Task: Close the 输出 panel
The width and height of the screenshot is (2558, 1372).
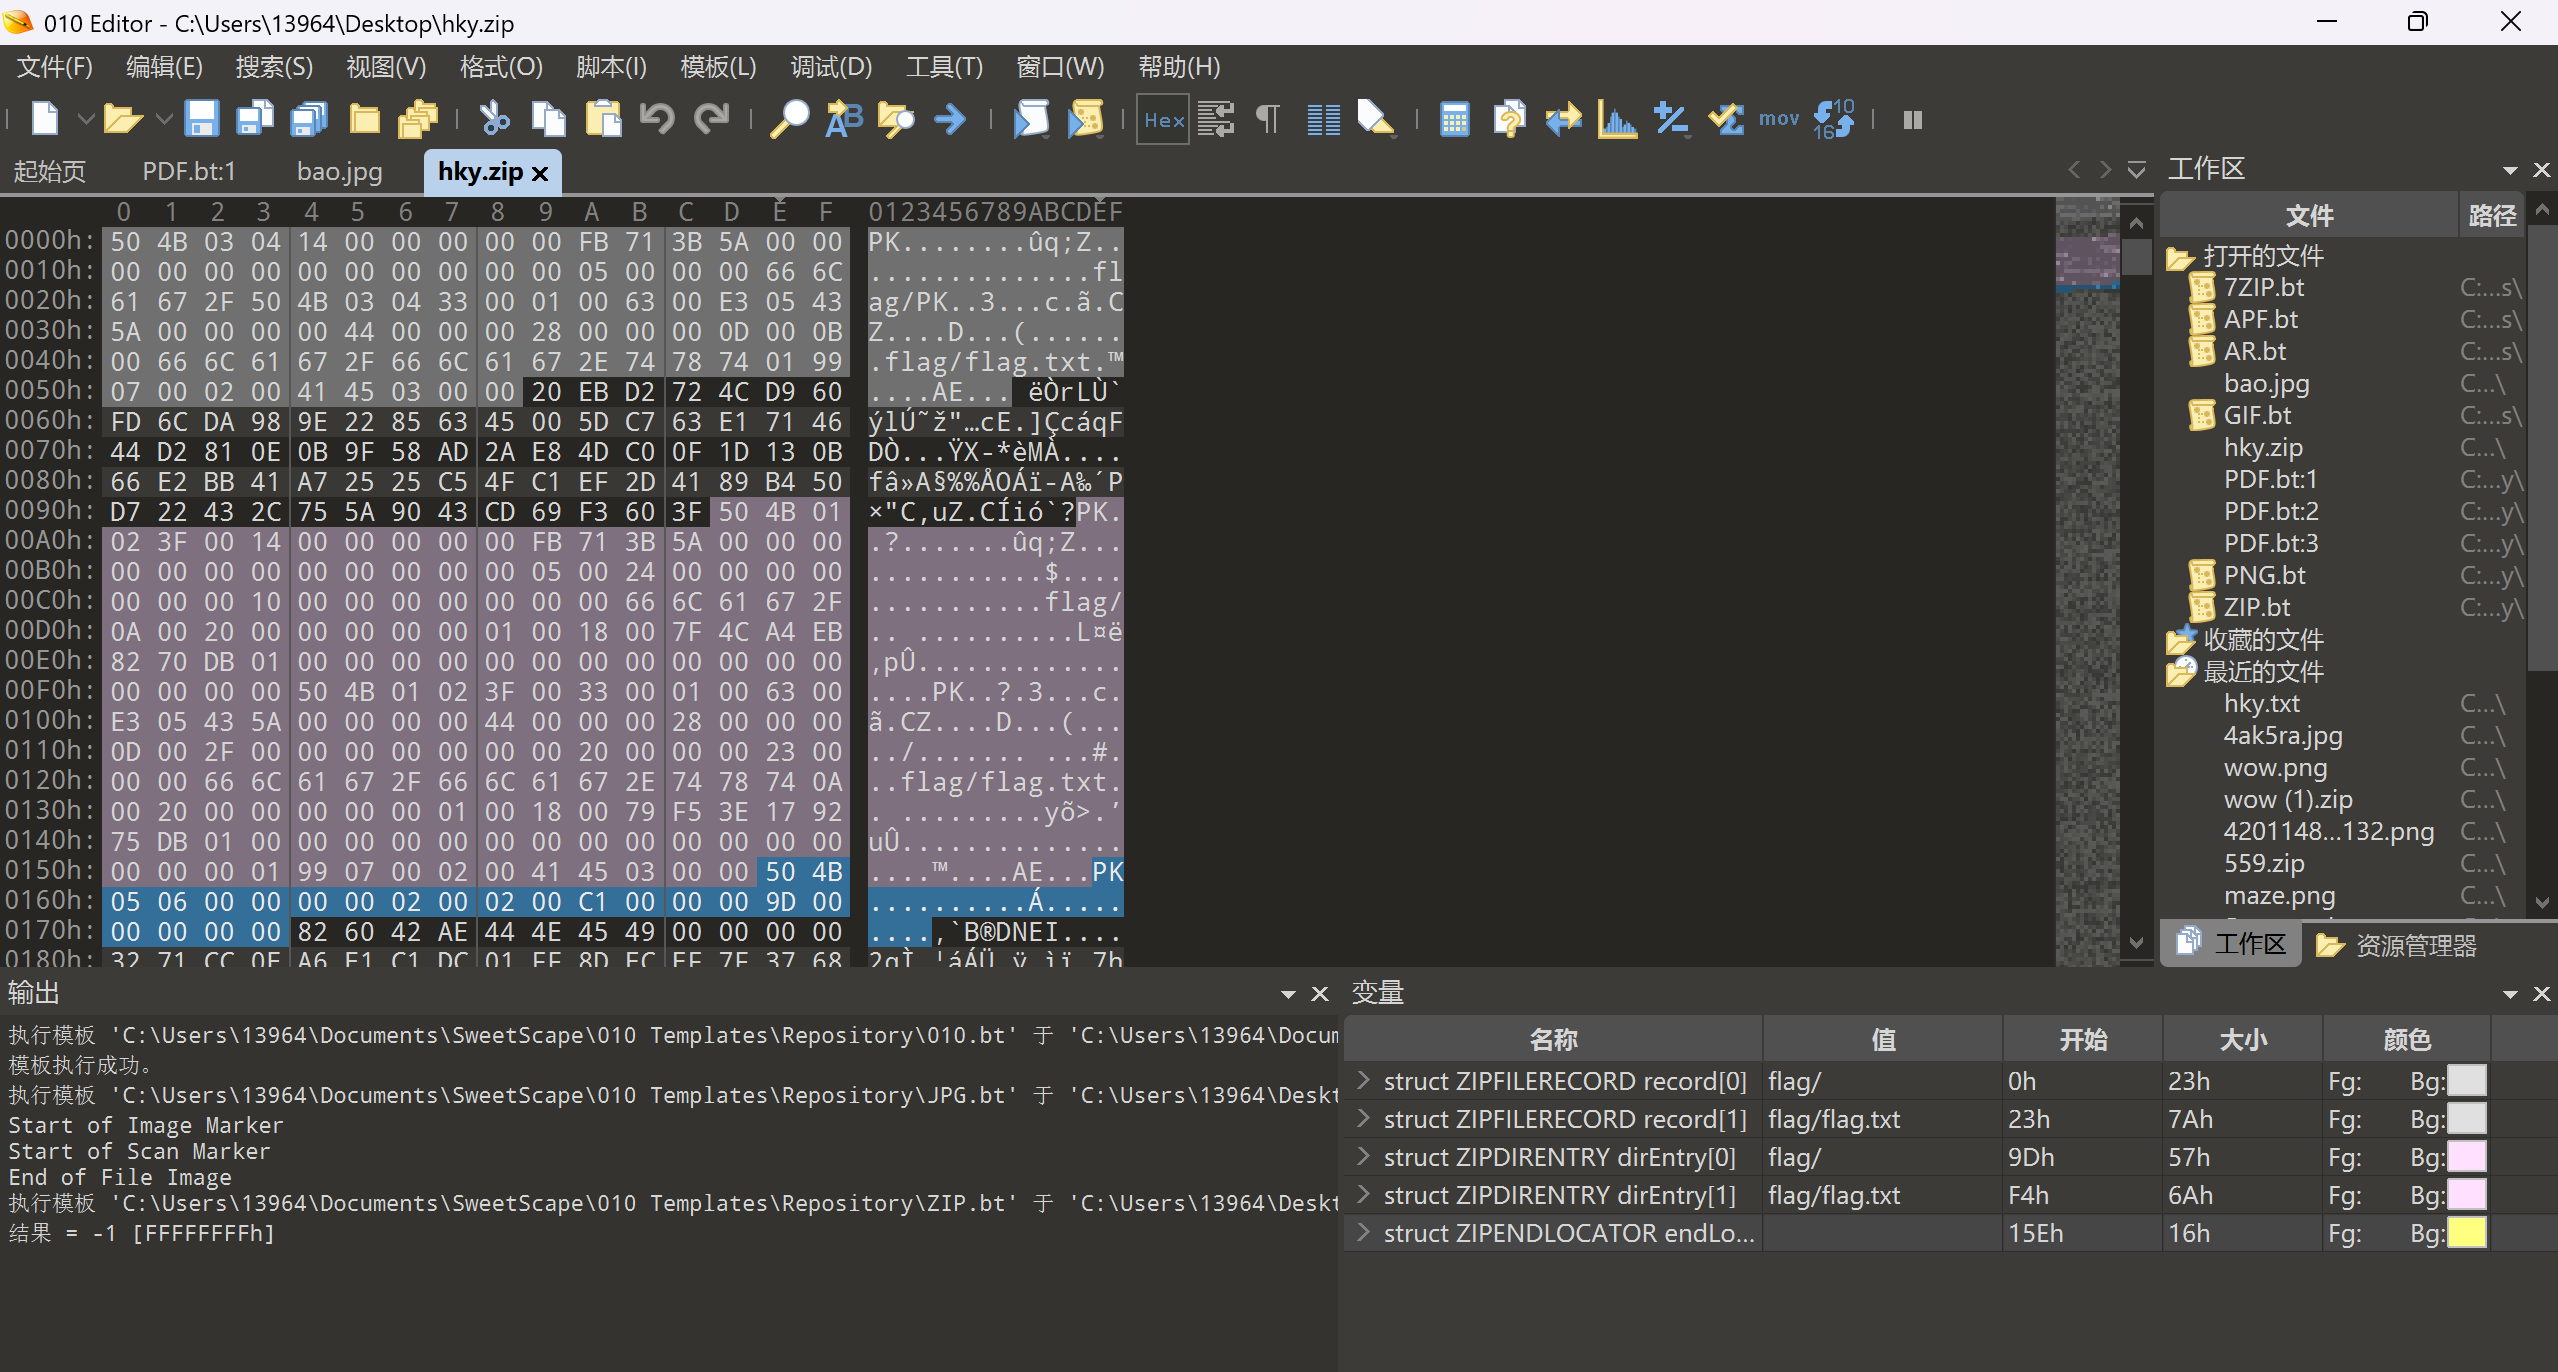Action: [x=1320, y=994]
